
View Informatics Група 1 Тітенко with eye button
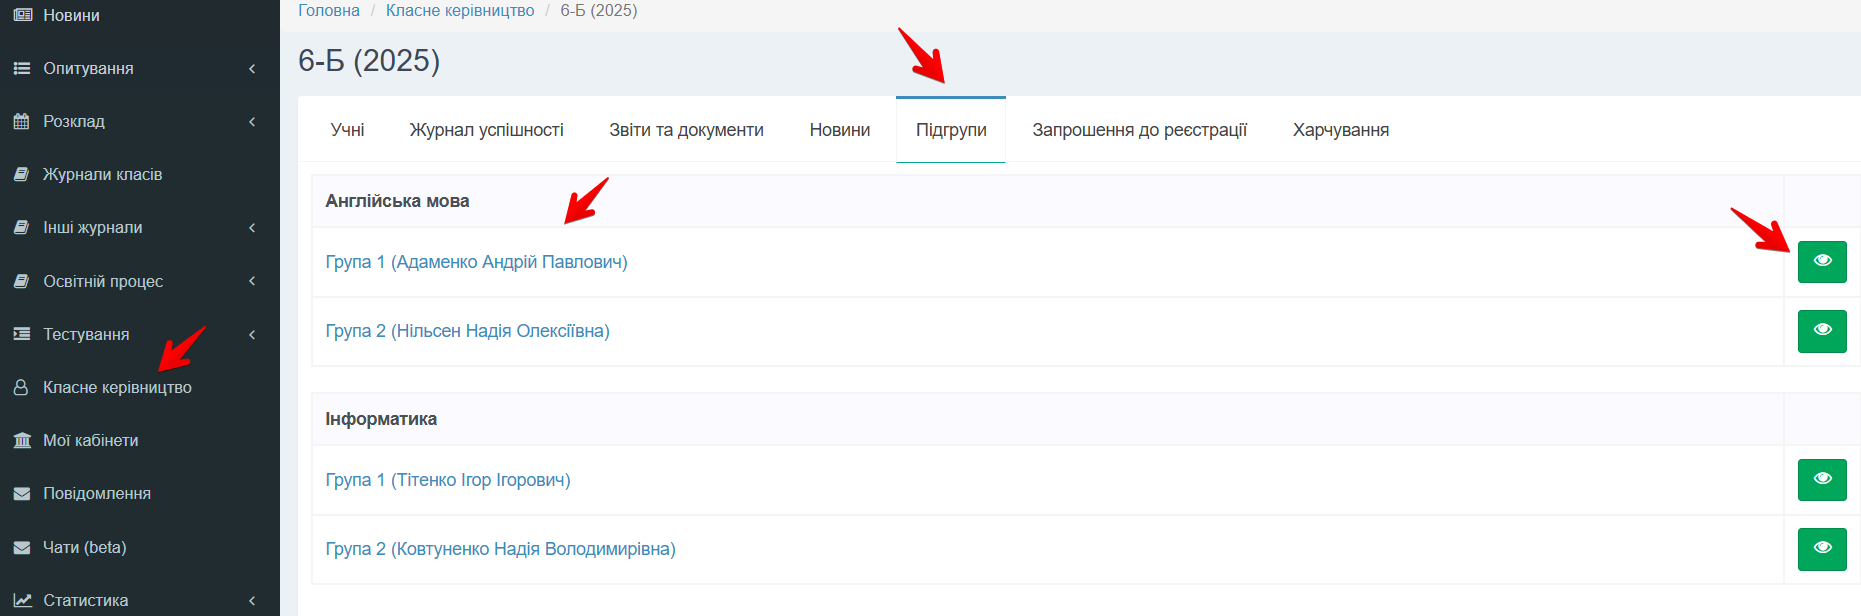click(x=1821, y=480)
